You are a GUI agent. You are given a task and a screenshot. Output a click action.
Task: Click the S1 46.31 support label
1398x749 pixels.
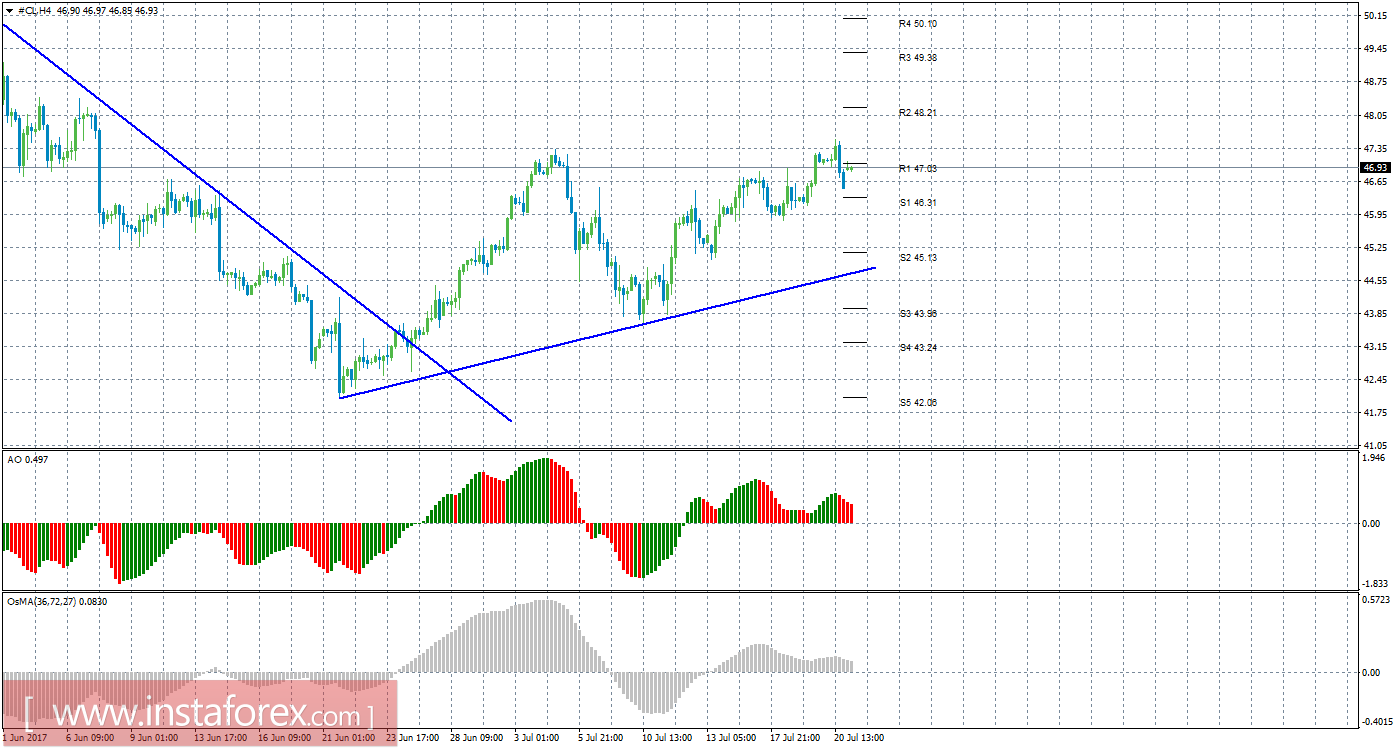point(917,203)
